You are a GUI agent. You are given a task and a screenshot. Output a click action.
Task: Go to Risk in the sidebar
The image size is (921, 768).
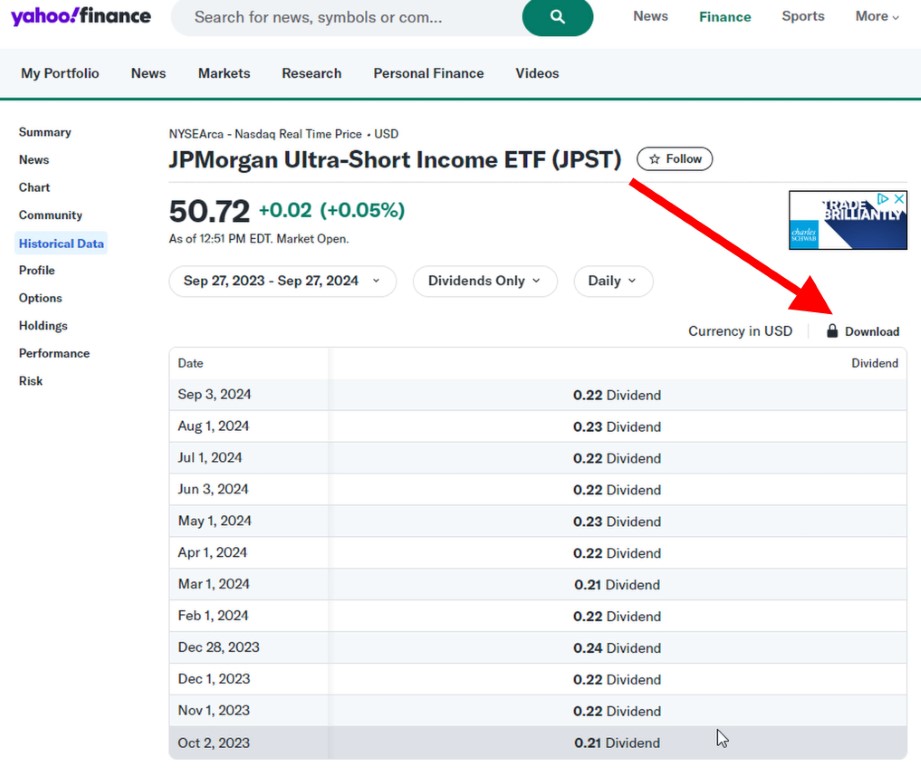31,380
